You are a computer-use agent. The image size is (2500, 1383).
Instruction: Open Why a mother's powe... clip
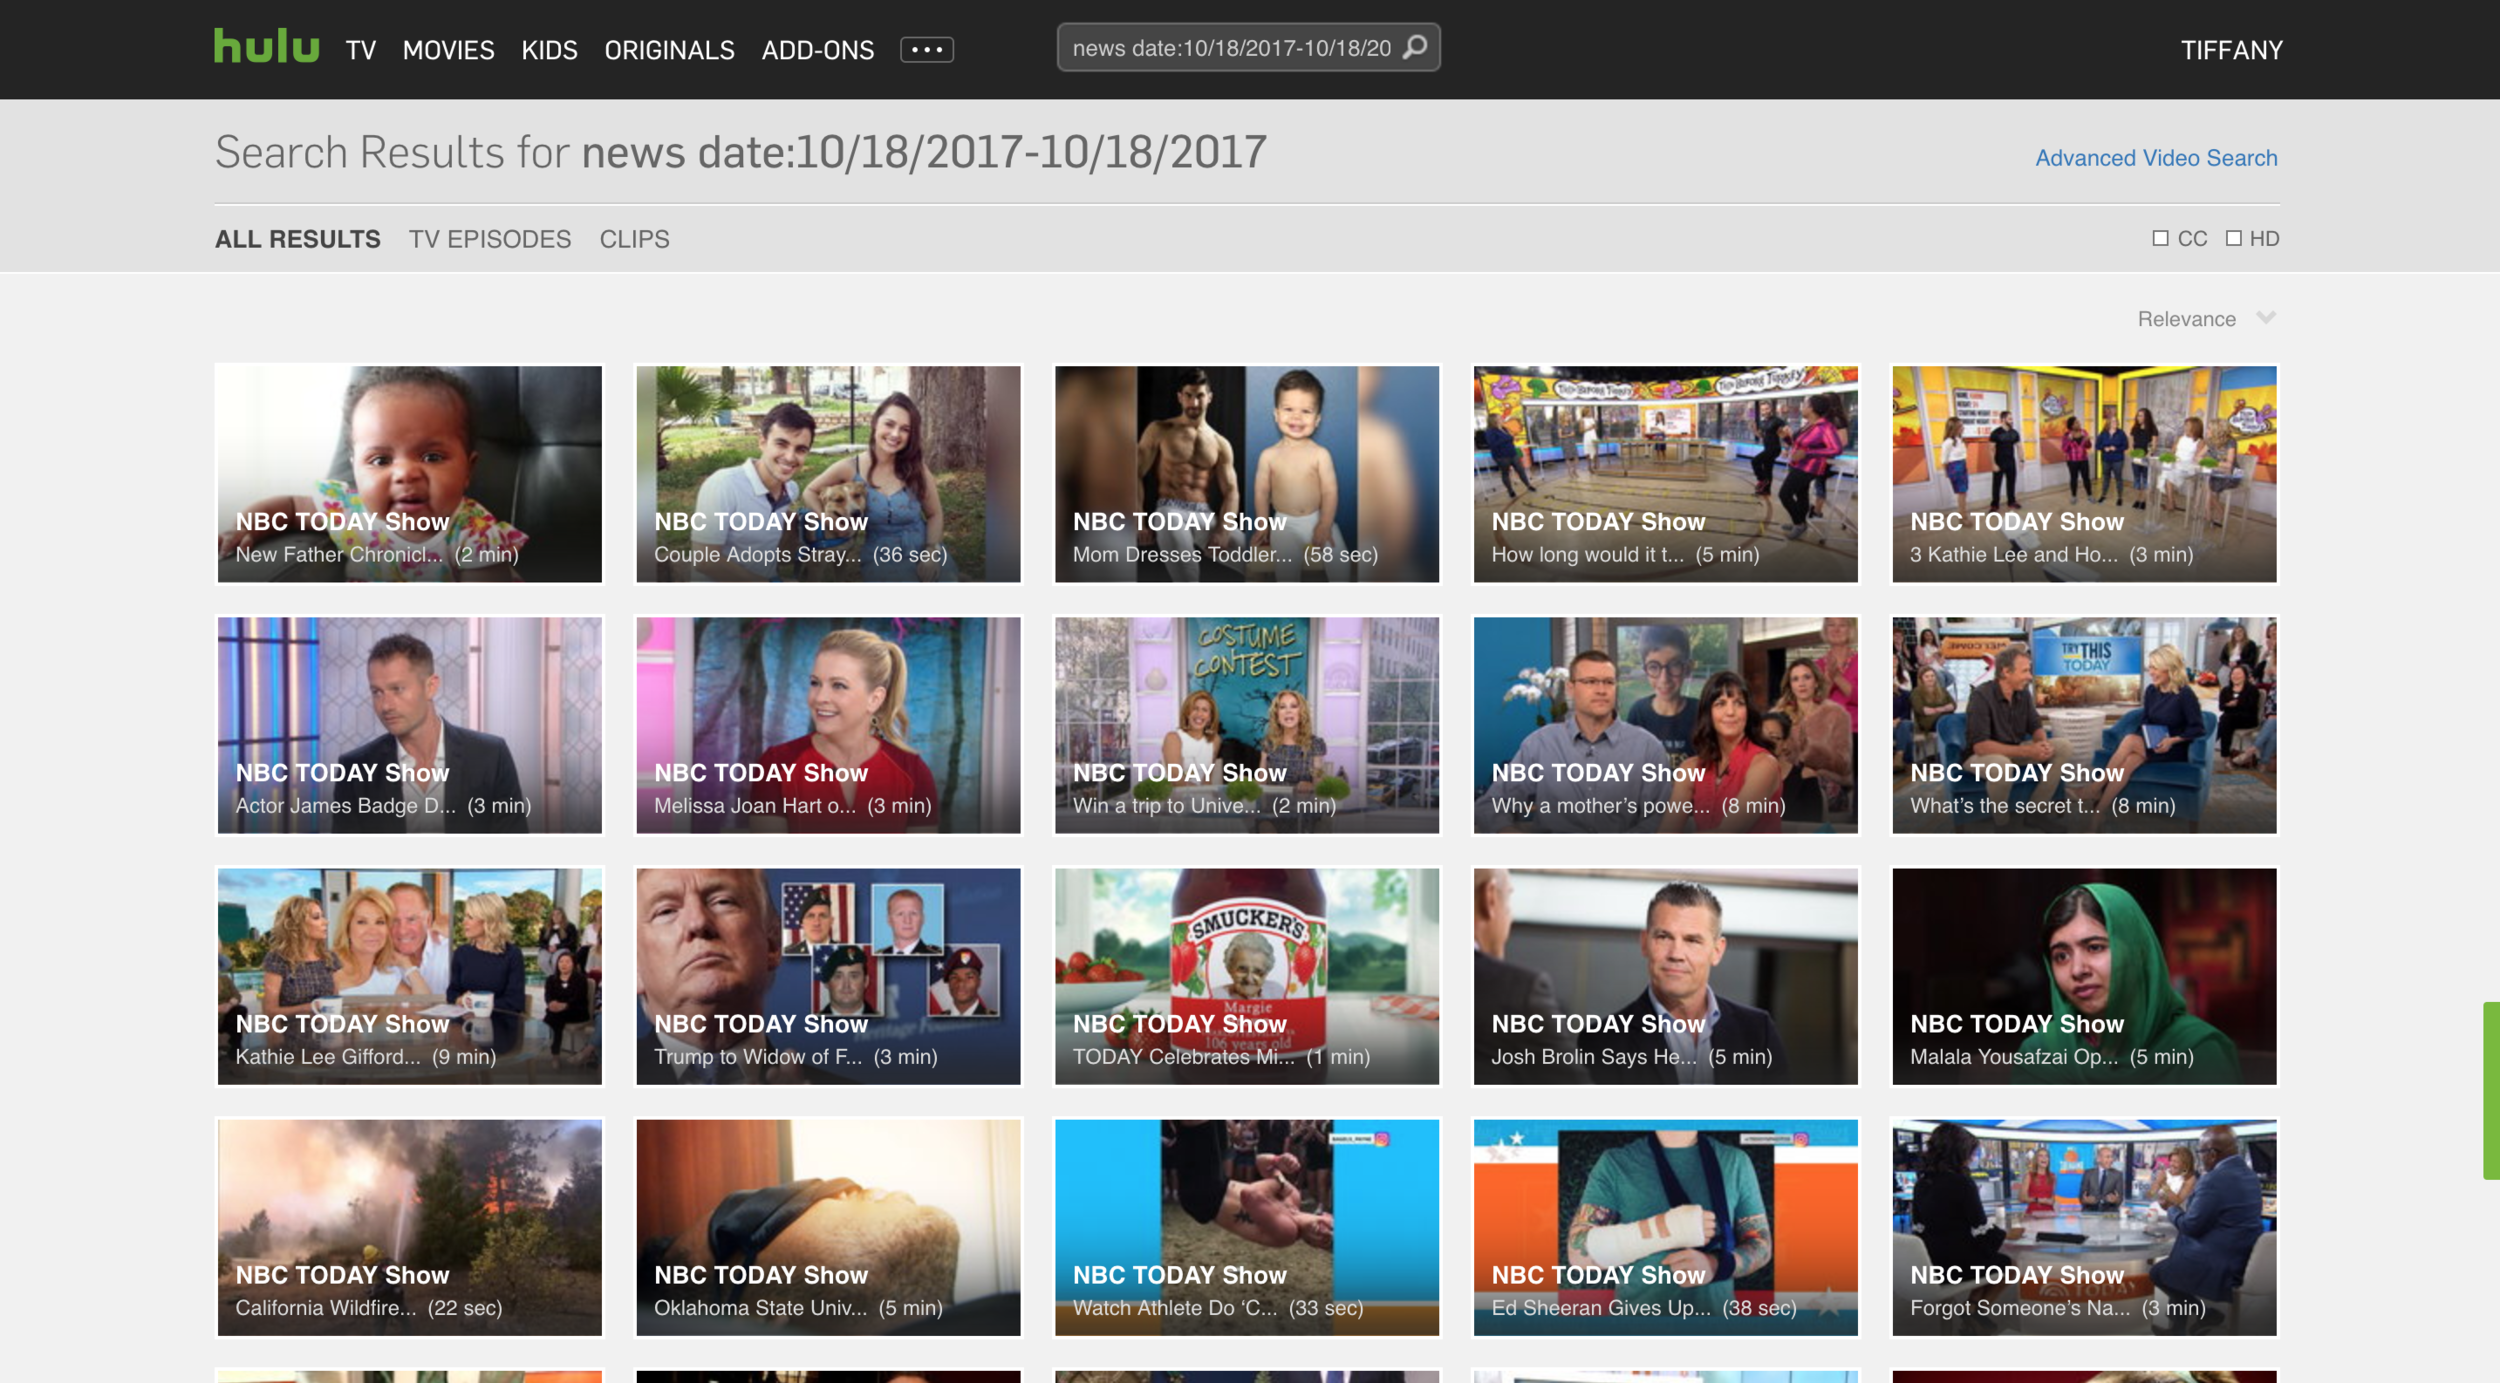point(1665,724)
